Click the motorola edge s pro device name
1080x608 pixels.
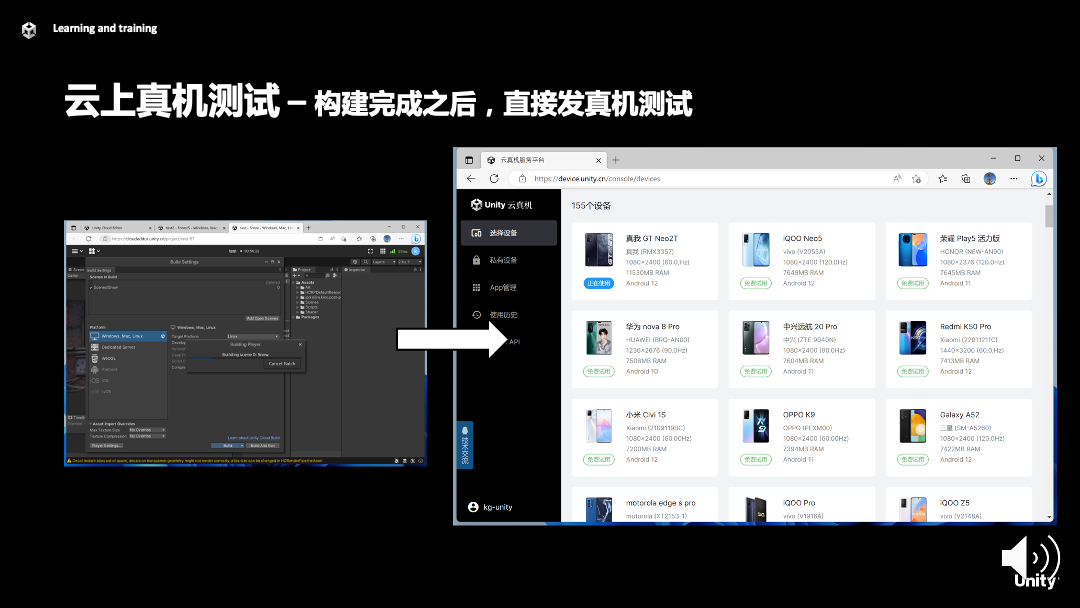(661, 503)
